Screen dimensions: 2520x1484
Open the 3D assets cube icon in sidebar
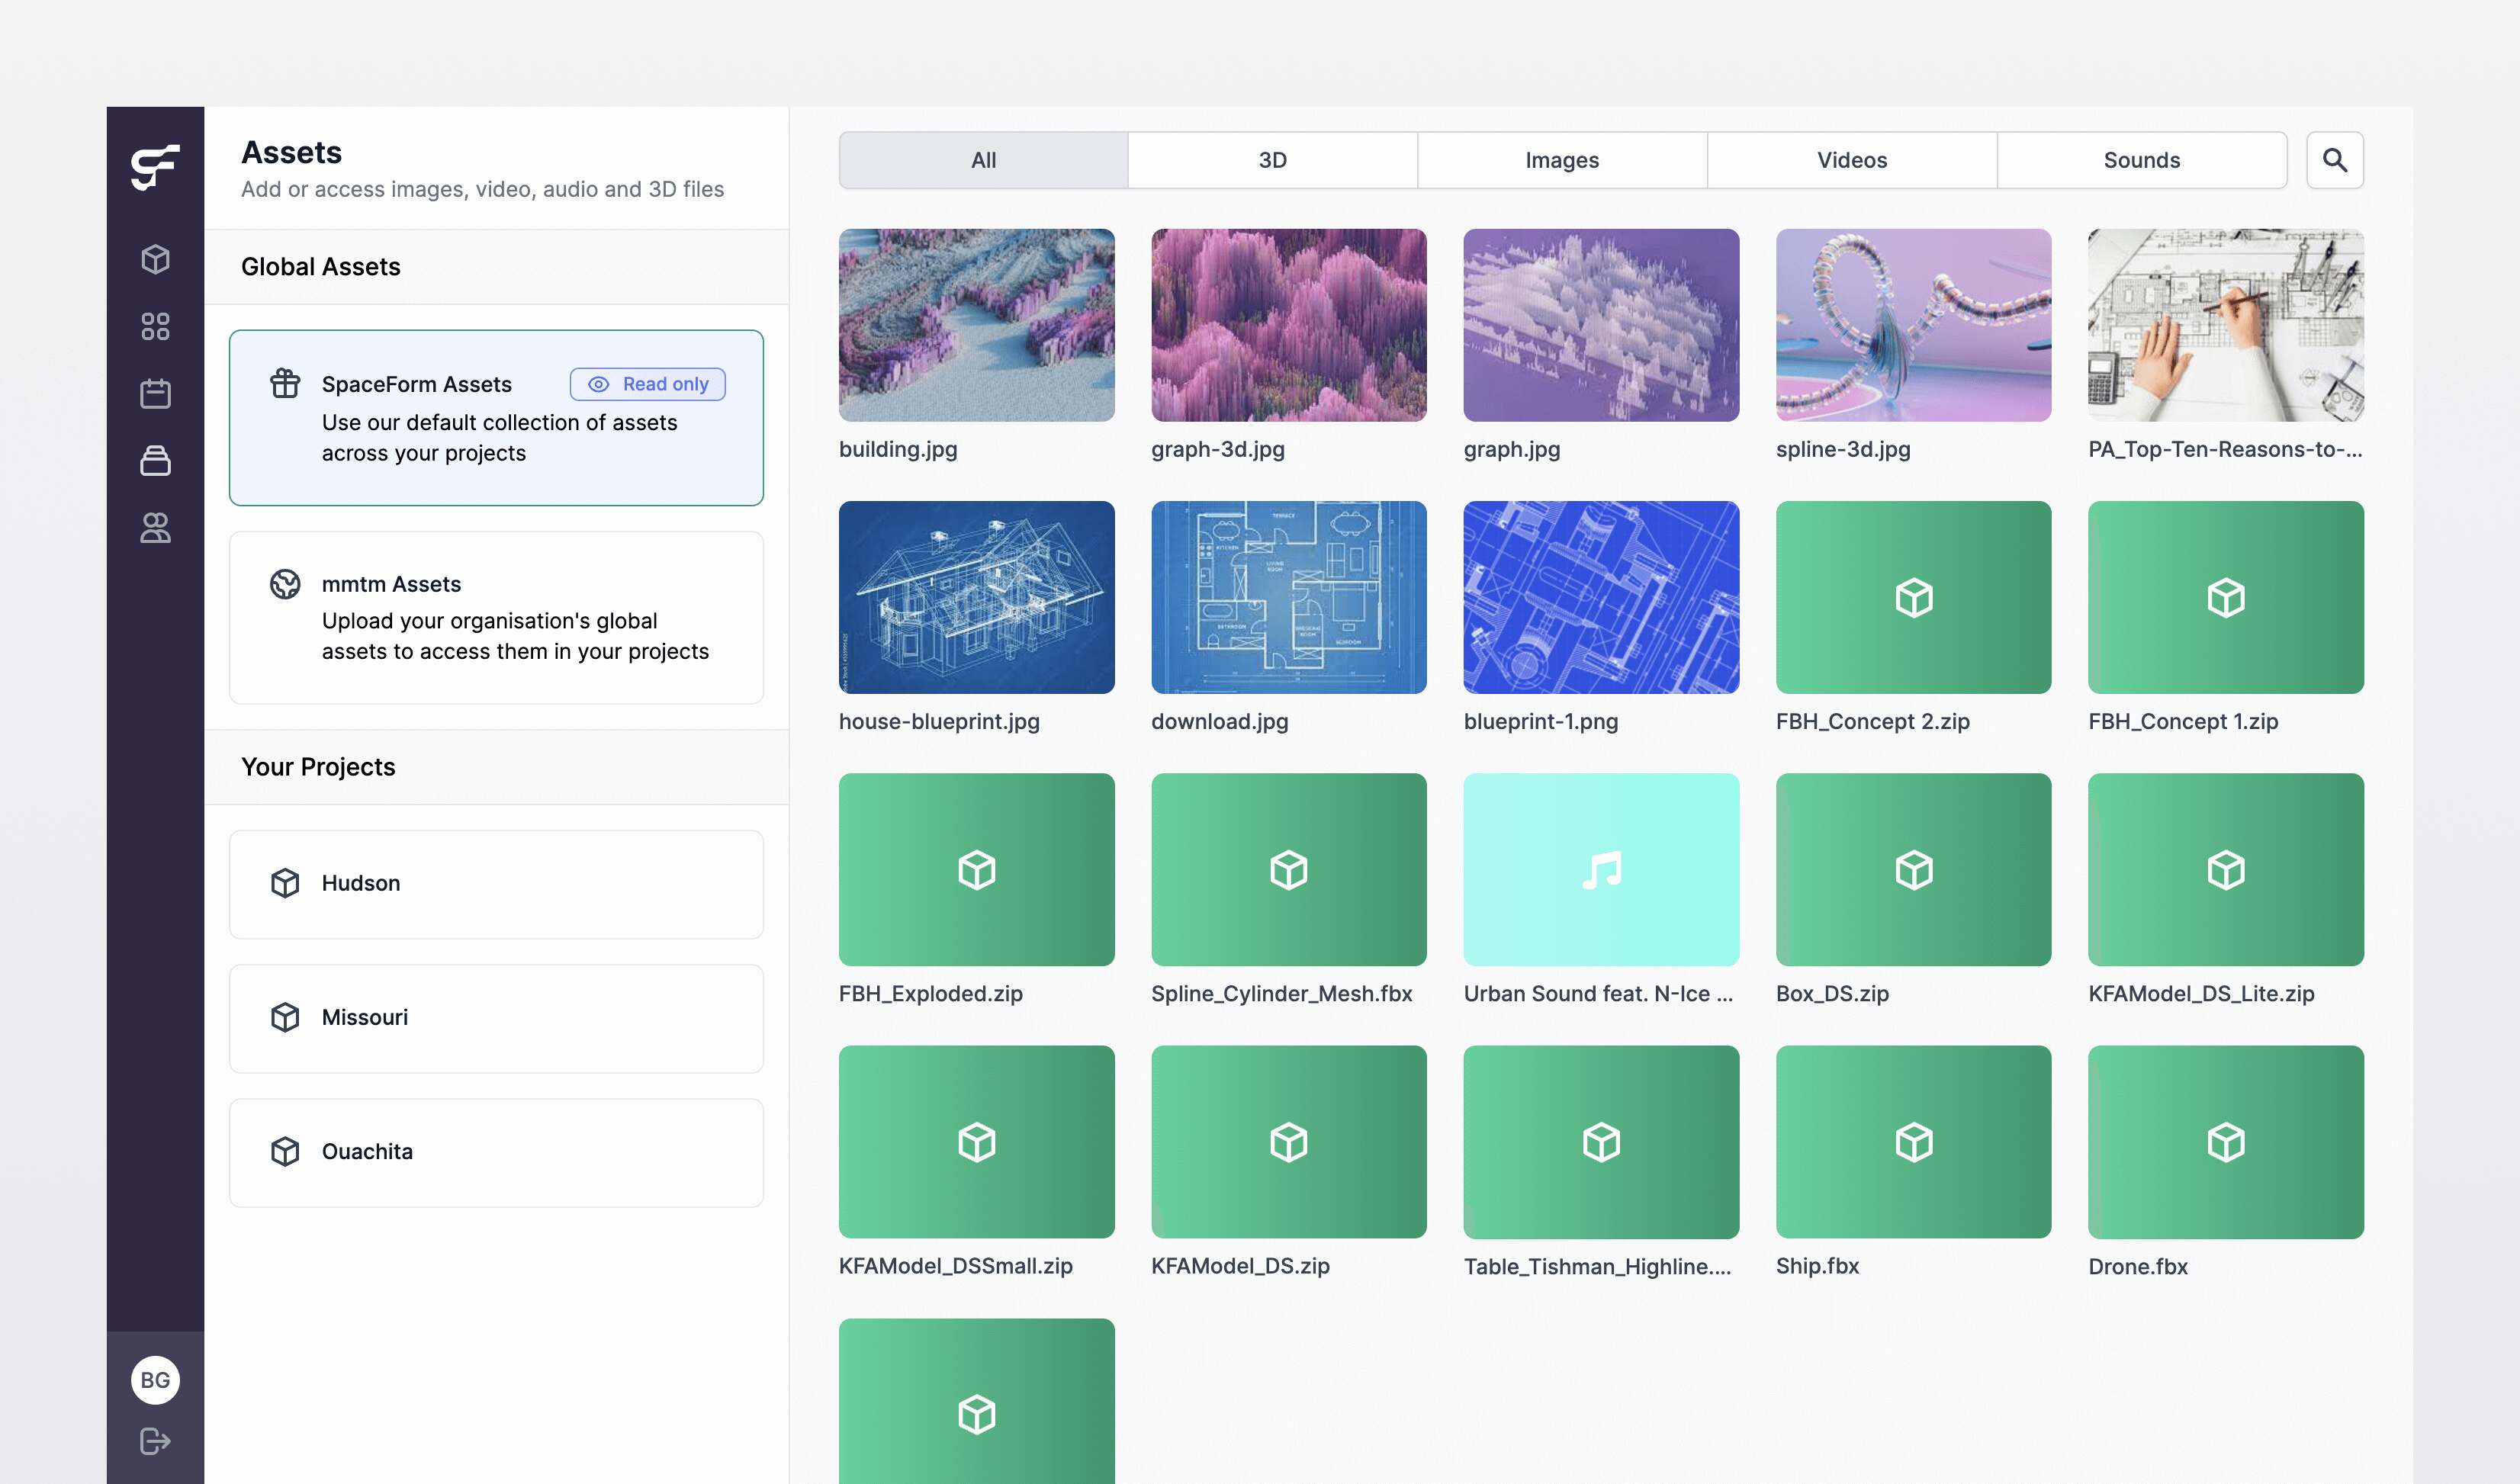coord(155,259)
